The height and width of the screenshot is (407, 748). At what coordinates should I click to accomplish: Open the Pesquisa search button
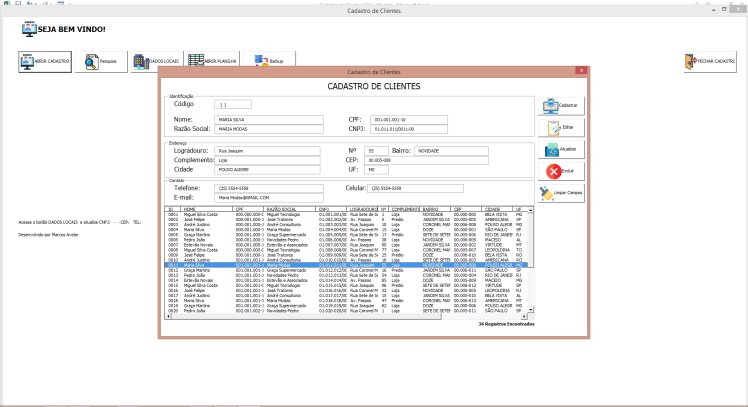click(x=101, y=62)
